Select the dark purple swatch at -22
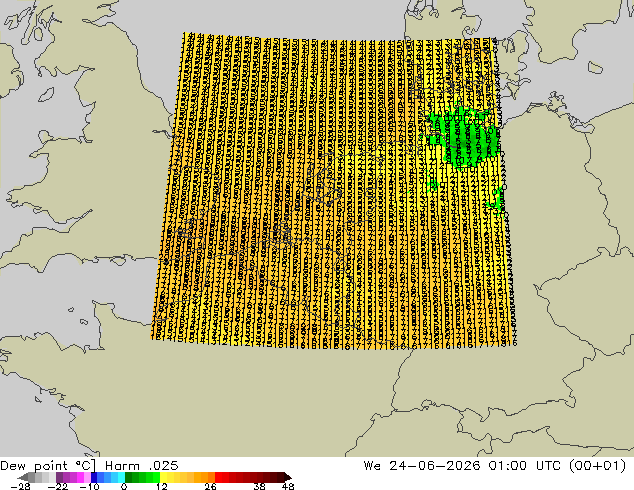 pos(59,477)
